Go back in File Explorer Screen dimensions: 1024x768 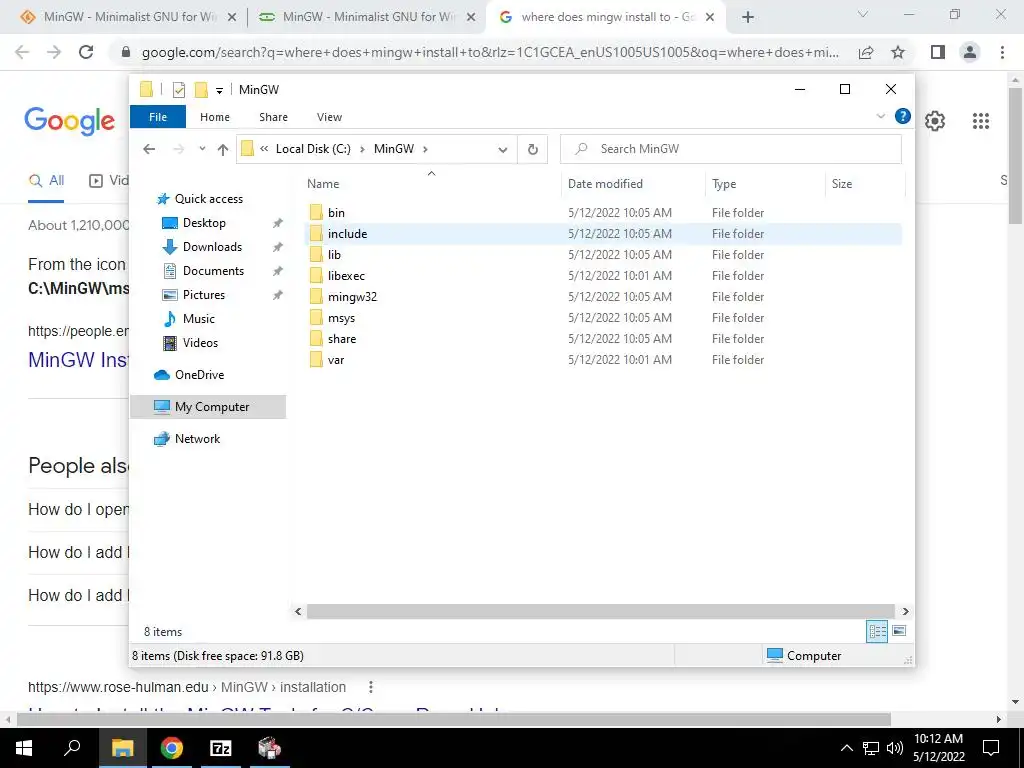click(x=149, y=149)
